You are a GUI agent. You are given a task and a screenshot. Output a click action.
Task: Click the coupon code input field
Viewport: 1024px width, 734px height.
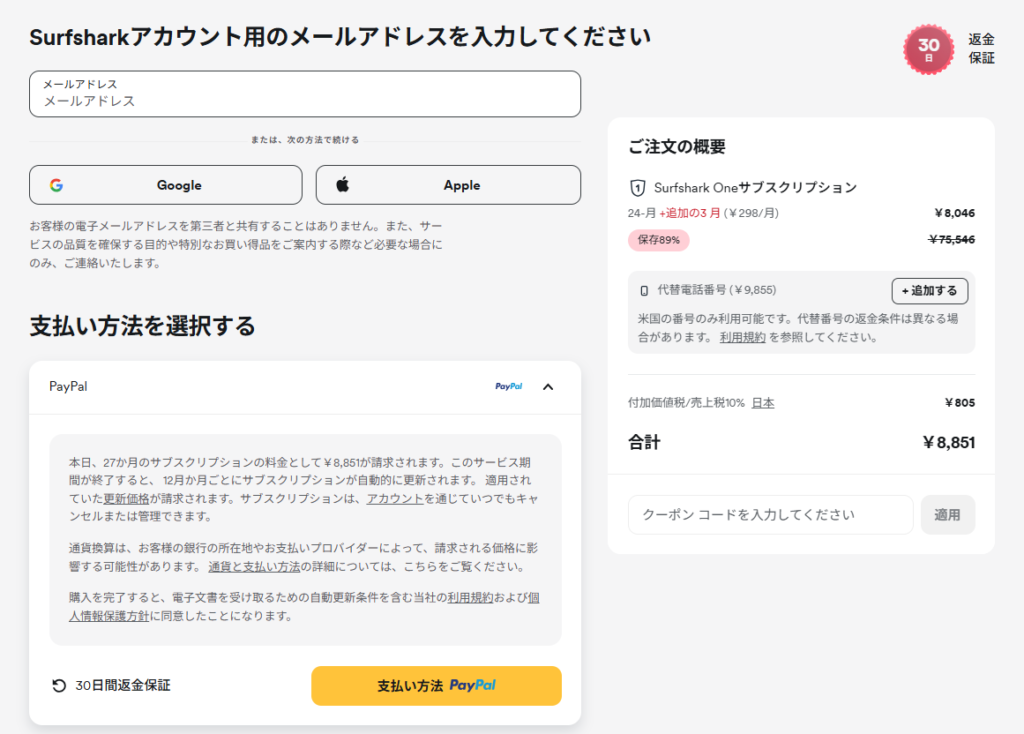[771, 515]
